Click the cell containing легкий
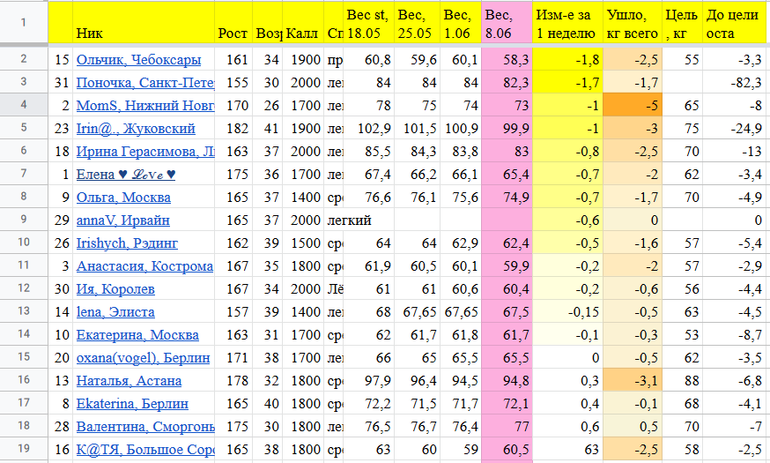 click(x=349, y=221)
